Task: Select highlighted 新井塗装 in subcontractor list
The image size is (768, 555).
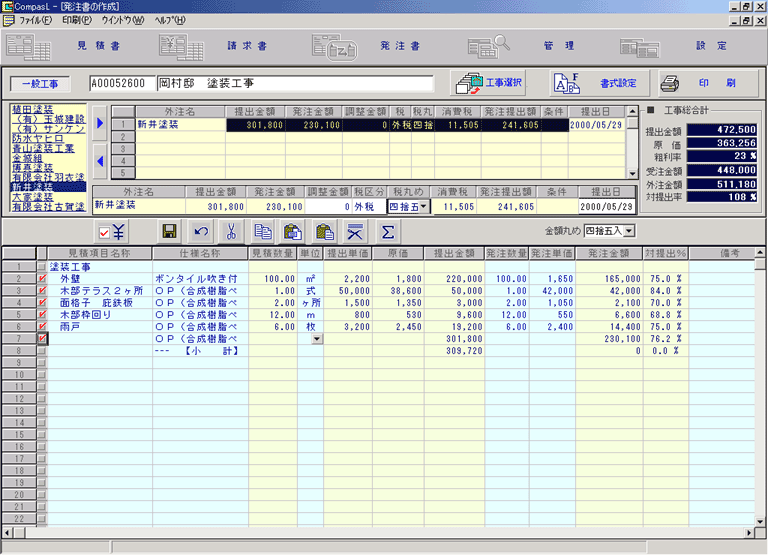Action: 48,187
